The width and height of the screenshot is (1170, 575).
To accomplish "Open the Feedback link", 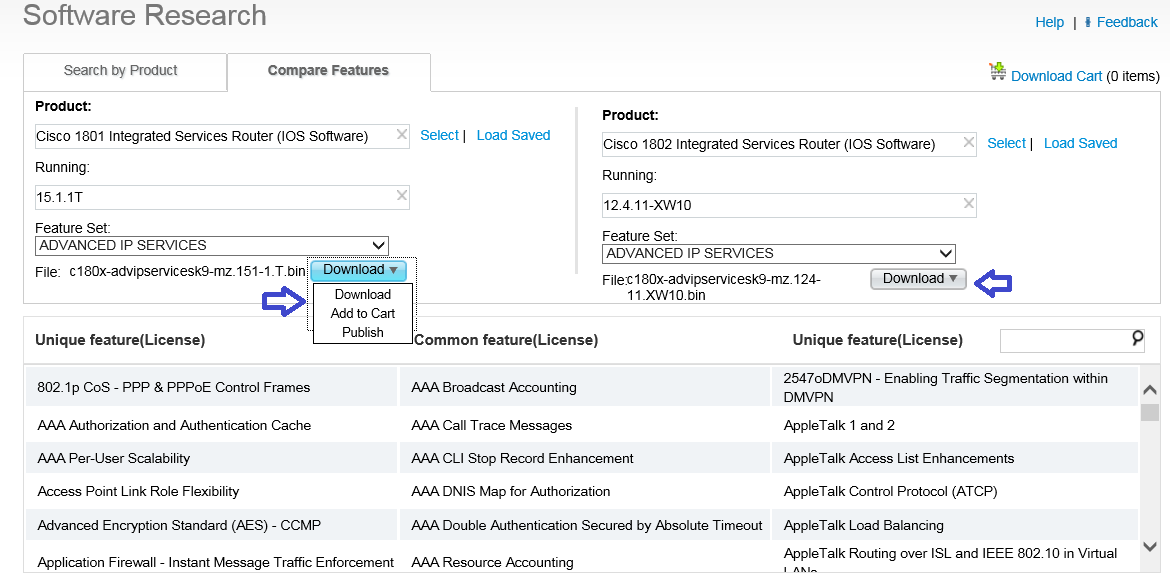I will pyautogui.click(x=1127, y=22).
